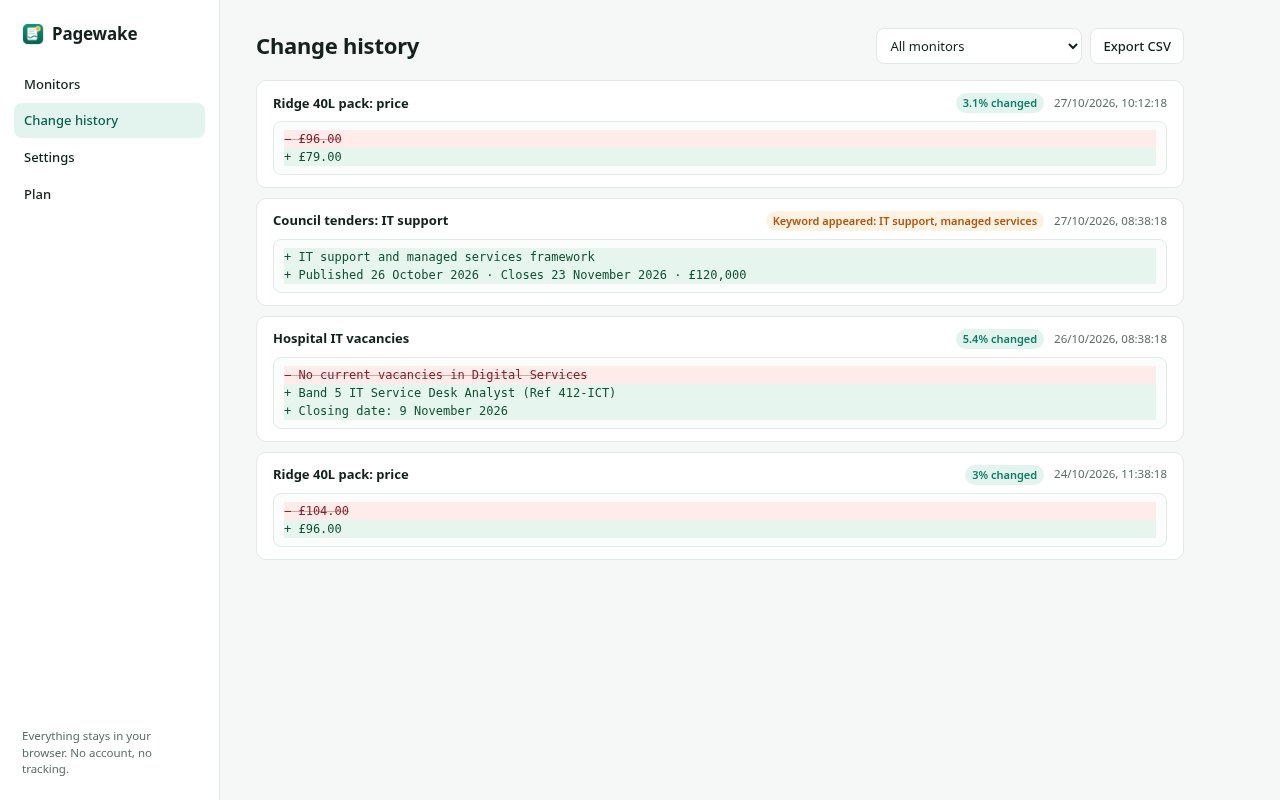Click the Keyword appeared badge

coord(905,221)
